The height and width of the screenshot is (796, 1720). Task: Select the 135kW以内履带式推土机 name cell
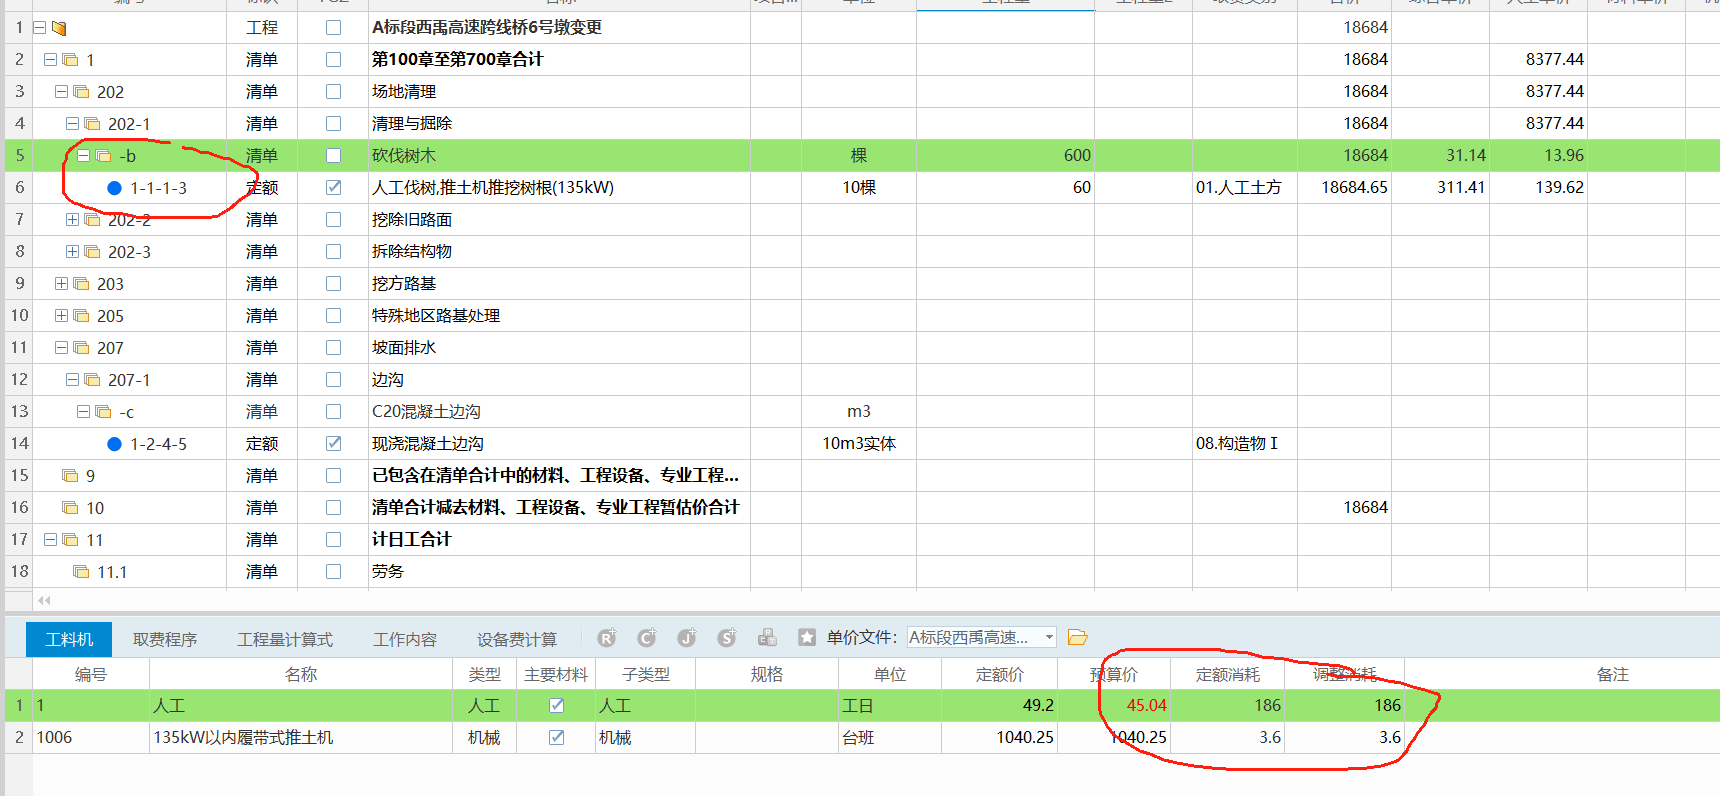tap(301, 737)
